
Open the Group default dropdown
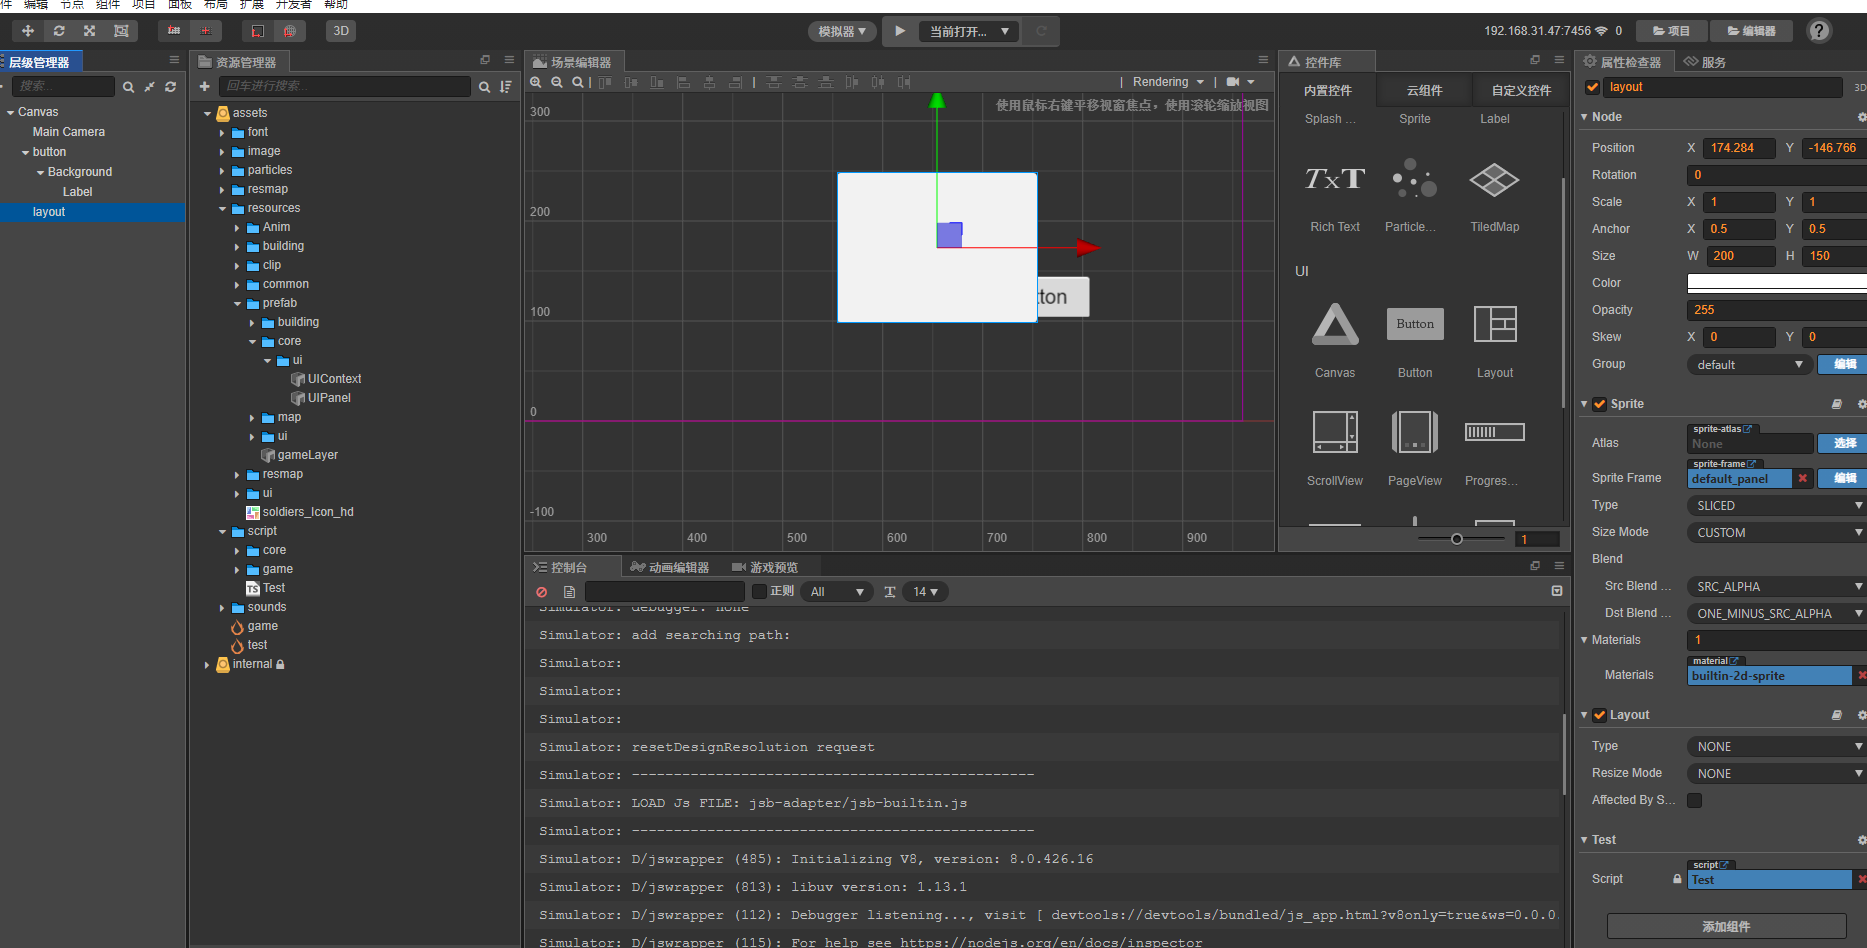pos(1749,365)
